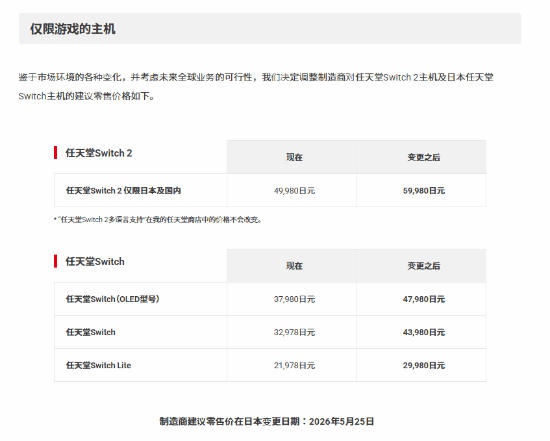Click the 47,980日元 OLED new price
This screenshot has width=550, height=441.
424,299
